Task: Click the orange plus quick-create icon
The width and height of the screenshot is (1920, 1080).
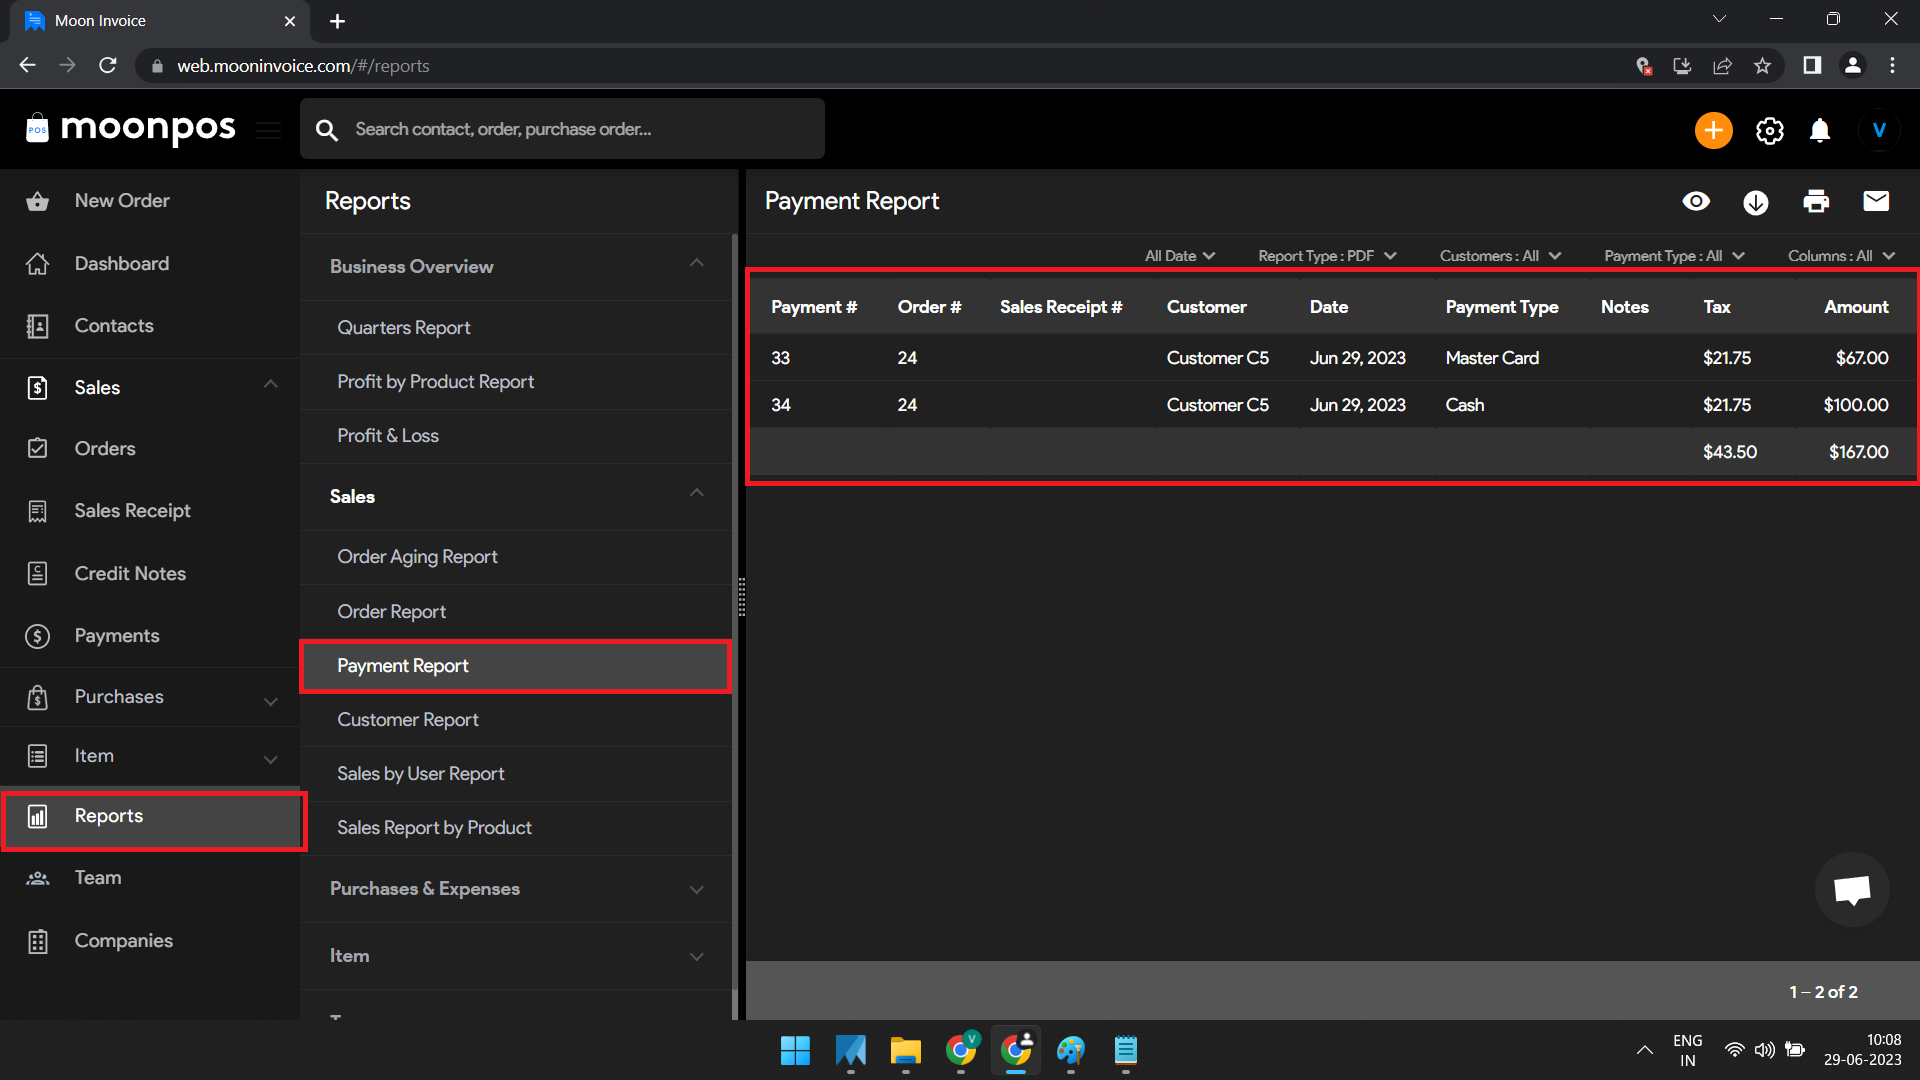Action: tap(1713, 130)
